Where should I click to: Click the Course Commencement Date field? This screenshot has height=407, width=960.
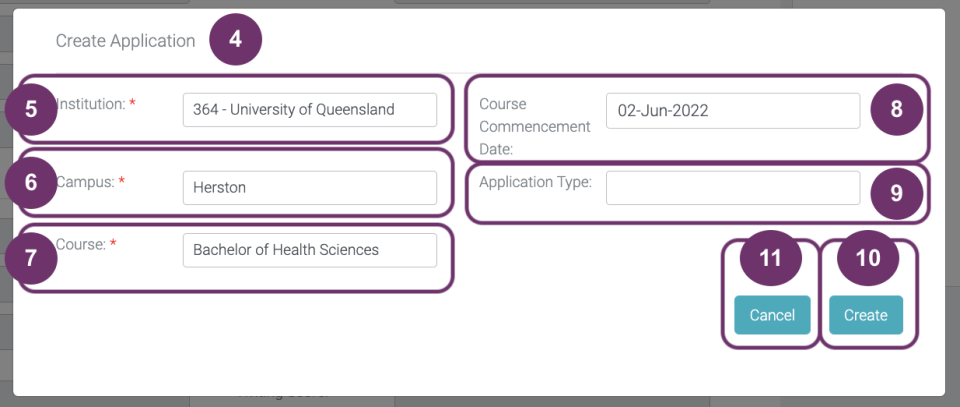(x=732, y=111)
